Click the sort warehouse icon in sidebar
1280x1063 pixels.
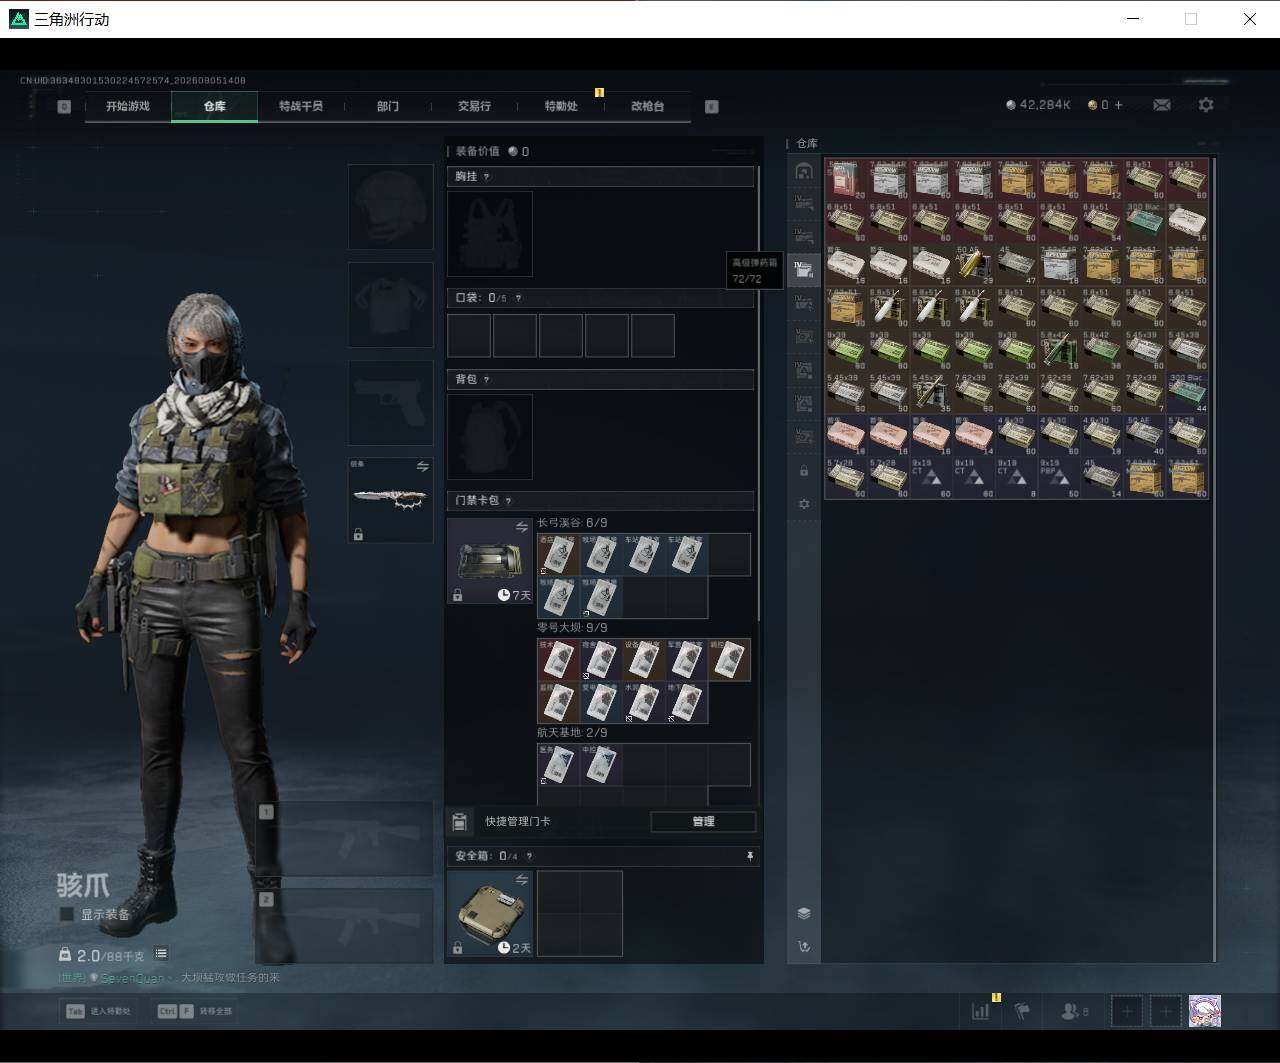(803, 946)
